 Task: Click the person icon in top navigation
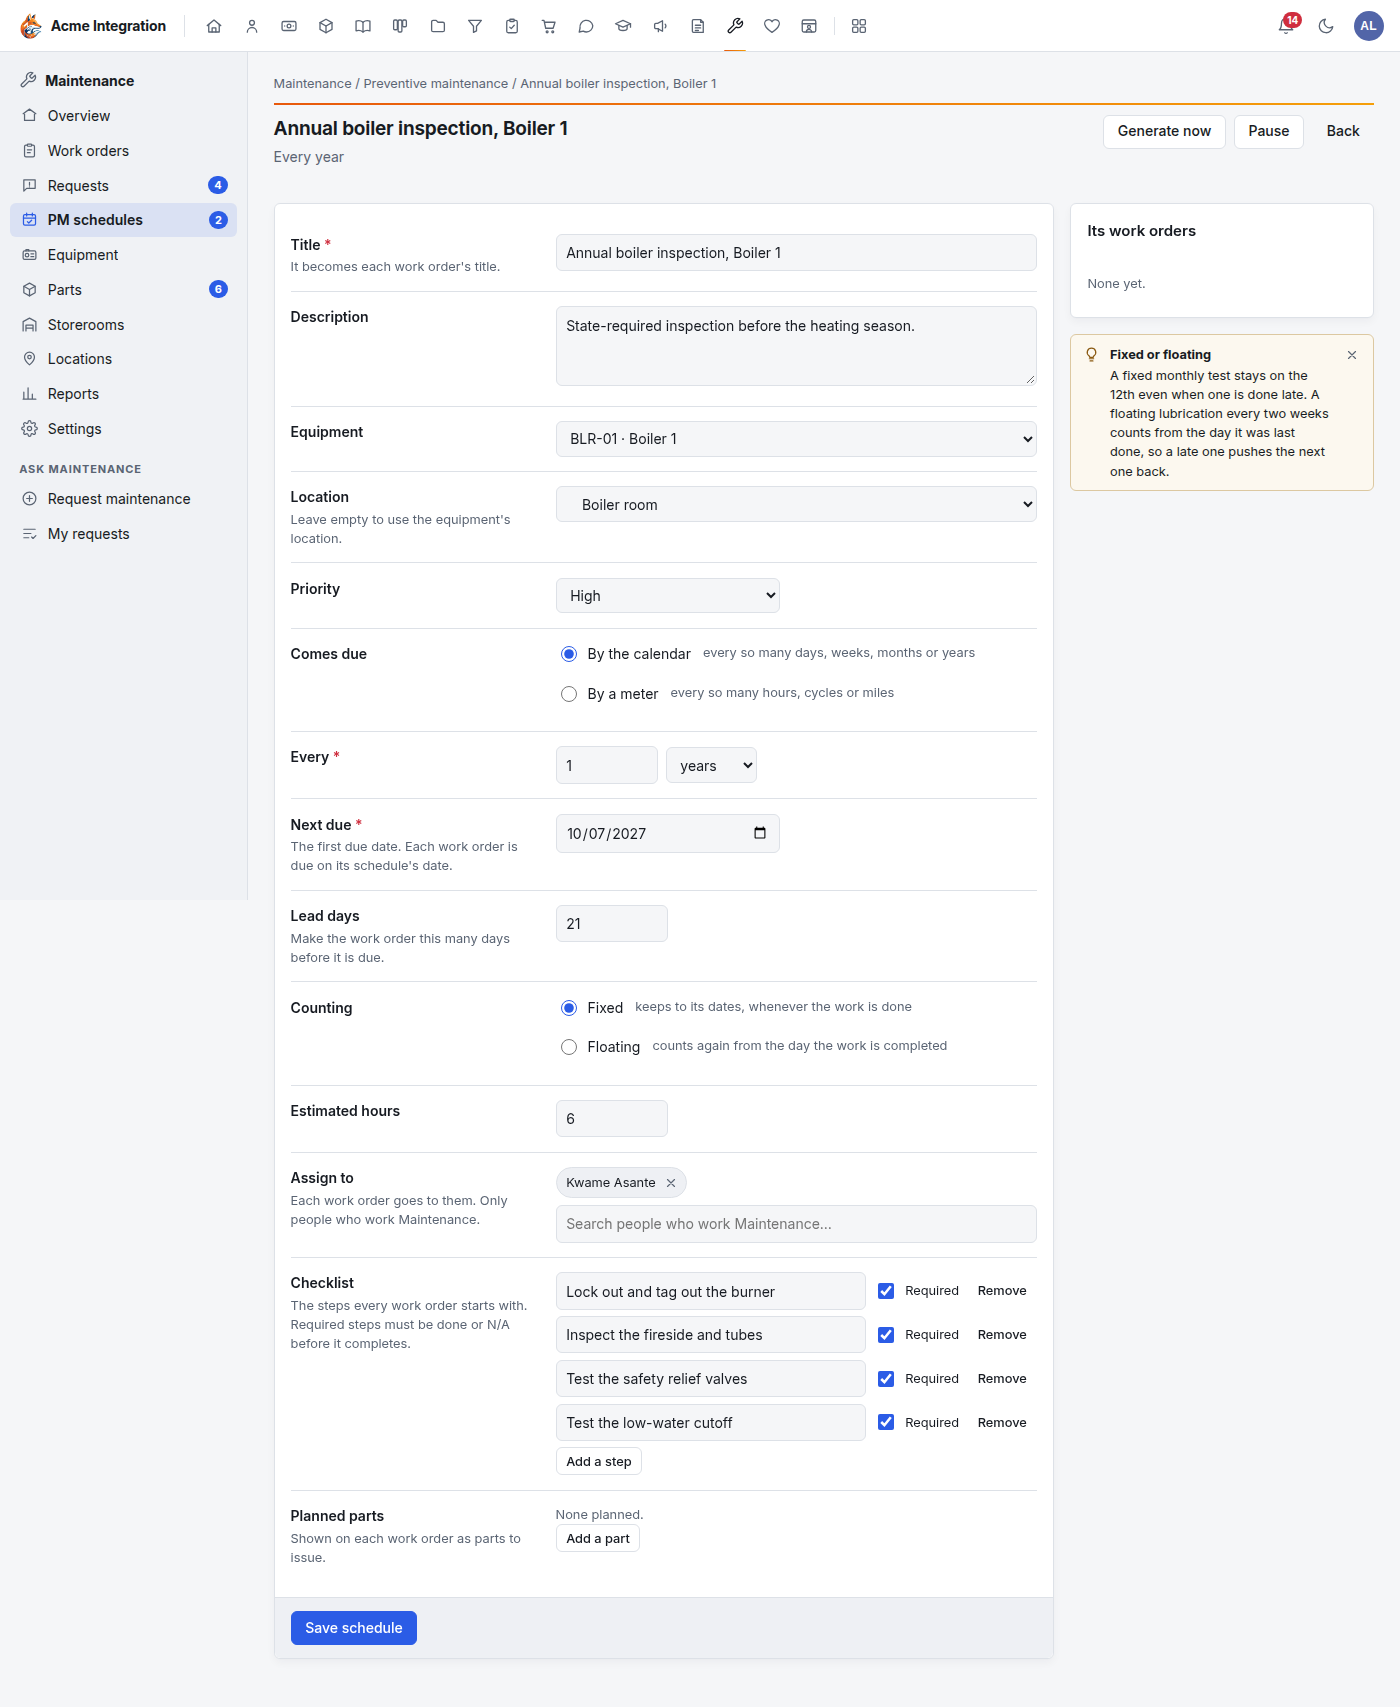pos(252,26)
